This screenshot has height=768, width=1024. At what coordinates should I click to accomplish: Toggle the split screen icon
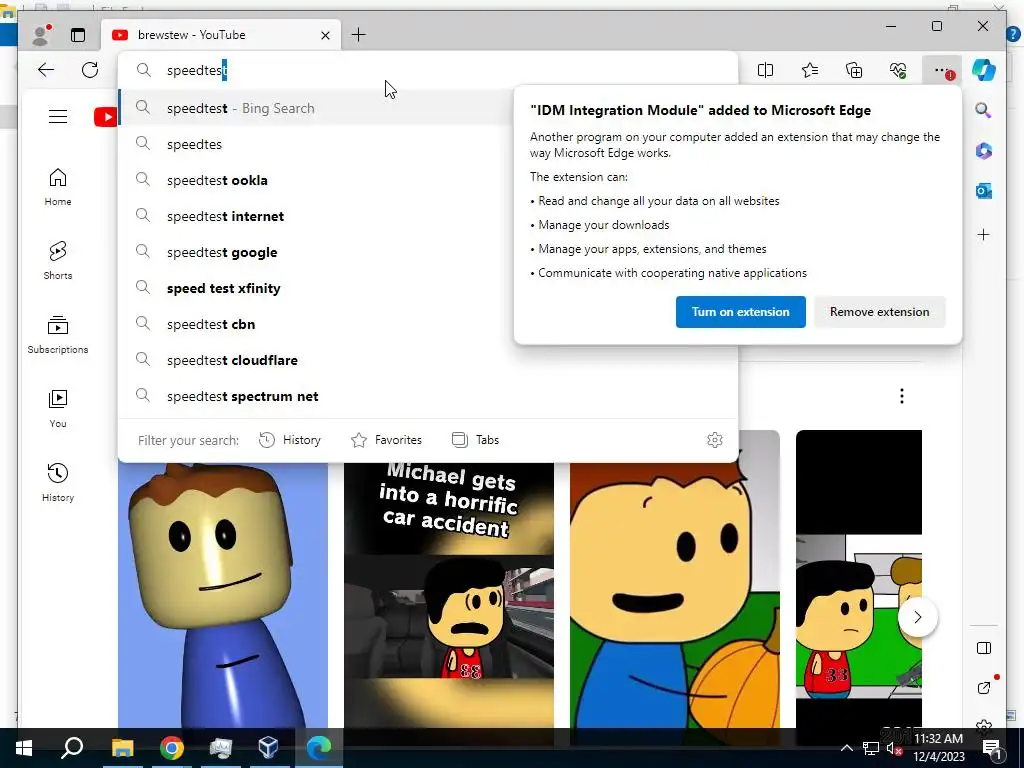[x=765, y=70]
